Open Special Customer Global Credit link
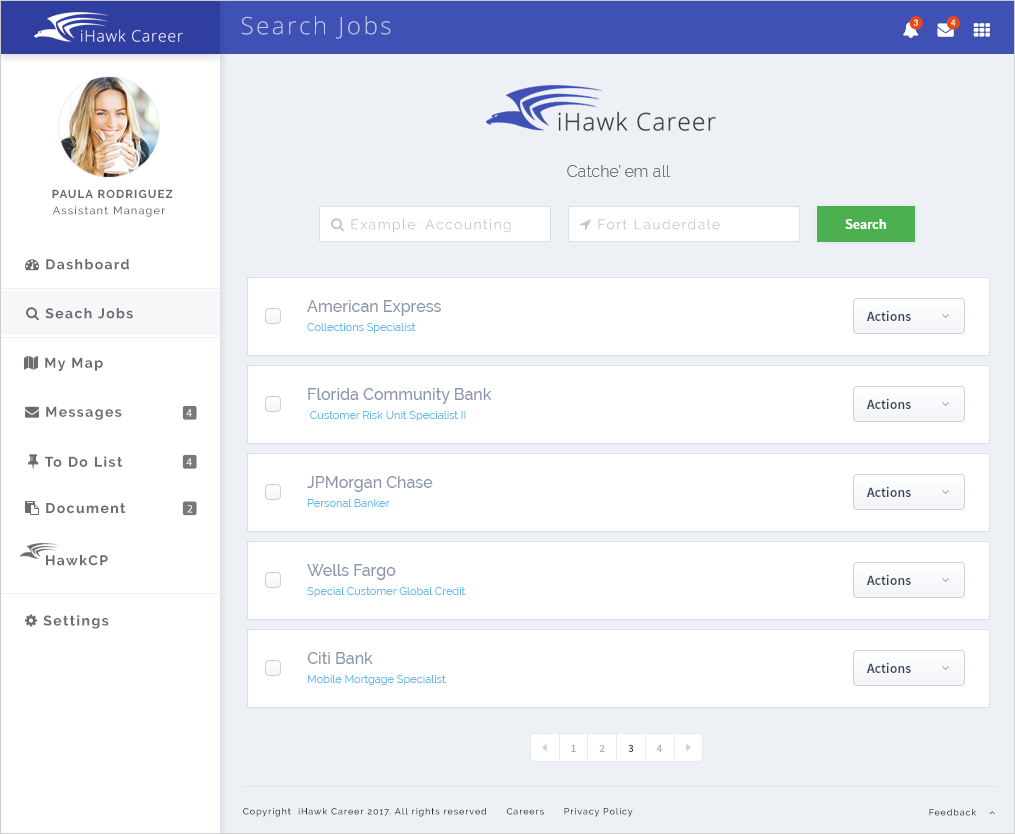 click(x=386, y=592)
